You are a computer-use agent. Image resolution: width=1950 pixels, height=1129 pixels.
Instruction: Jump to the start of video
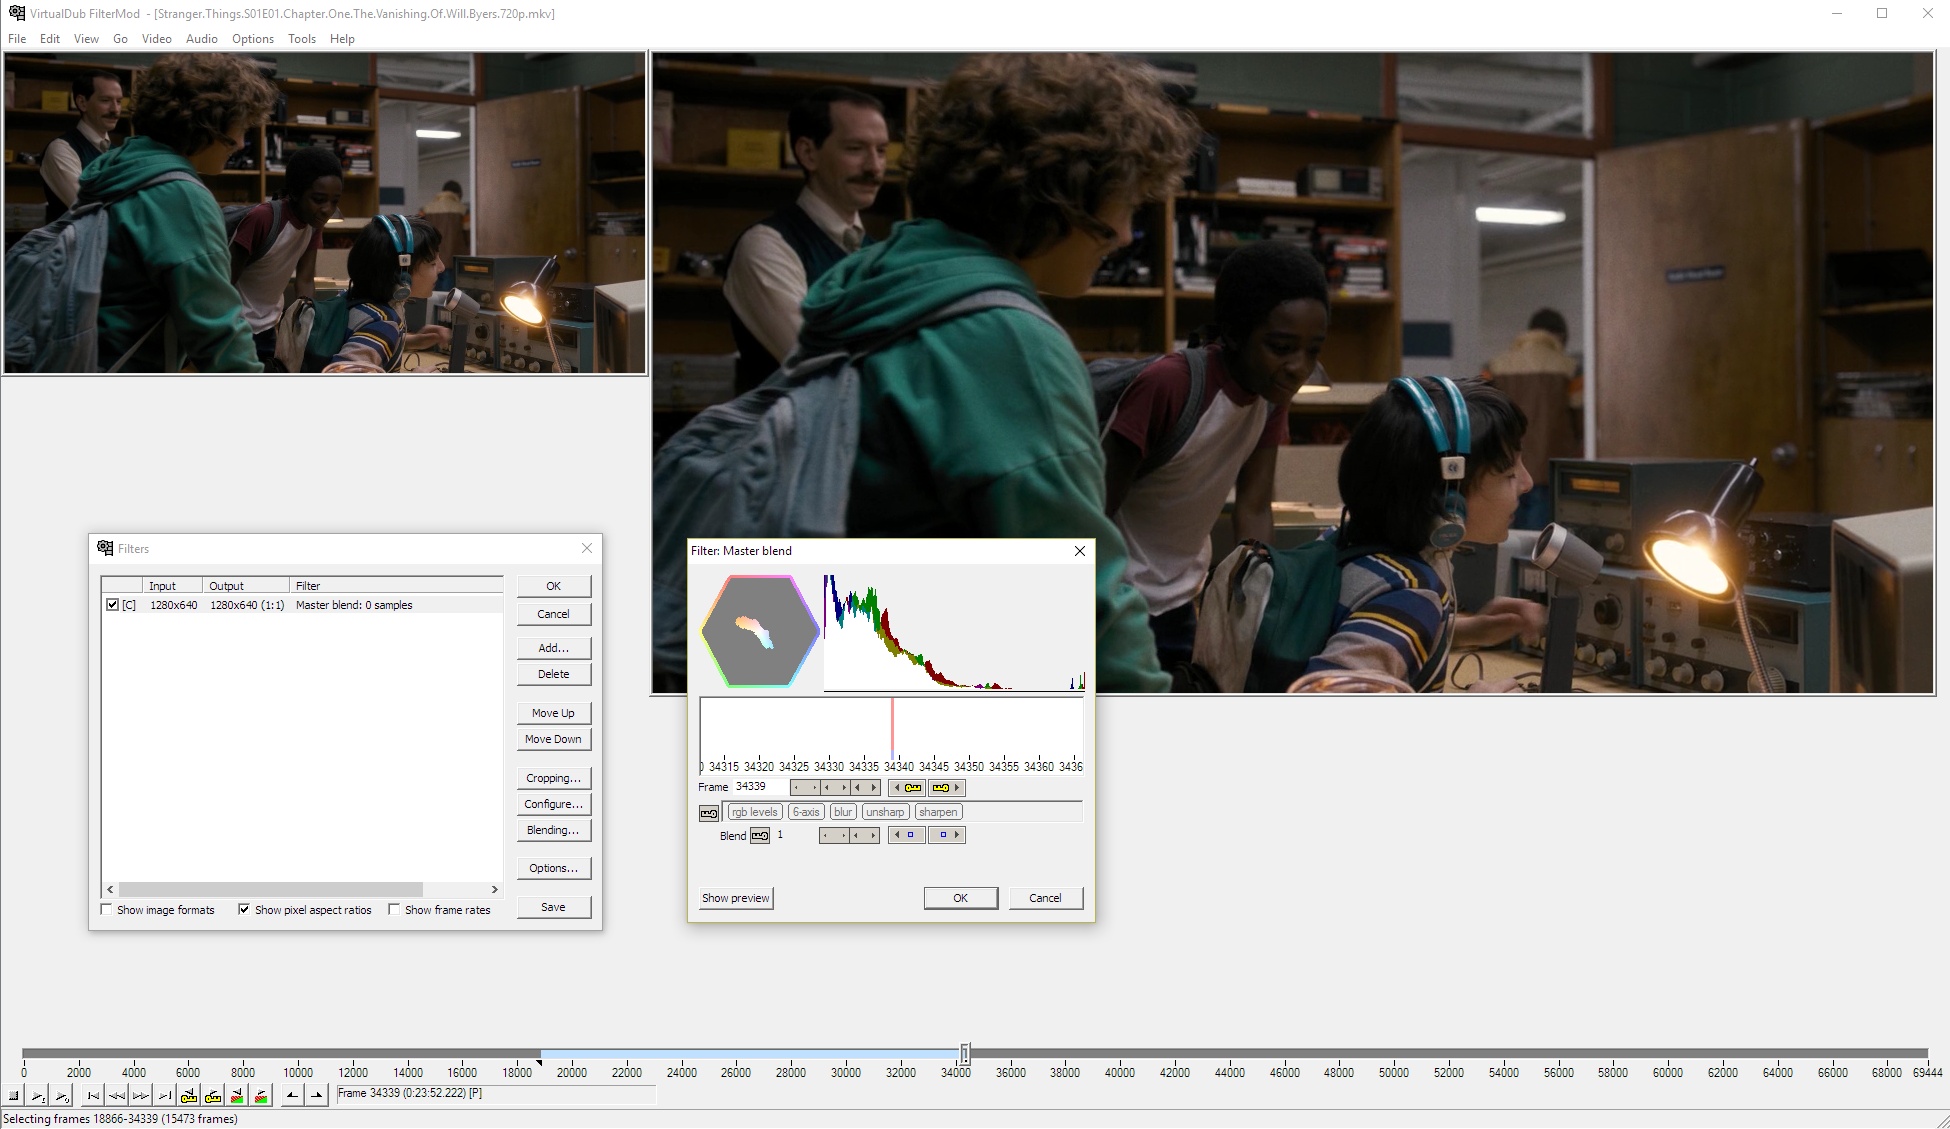click(x=93, y=1095)
